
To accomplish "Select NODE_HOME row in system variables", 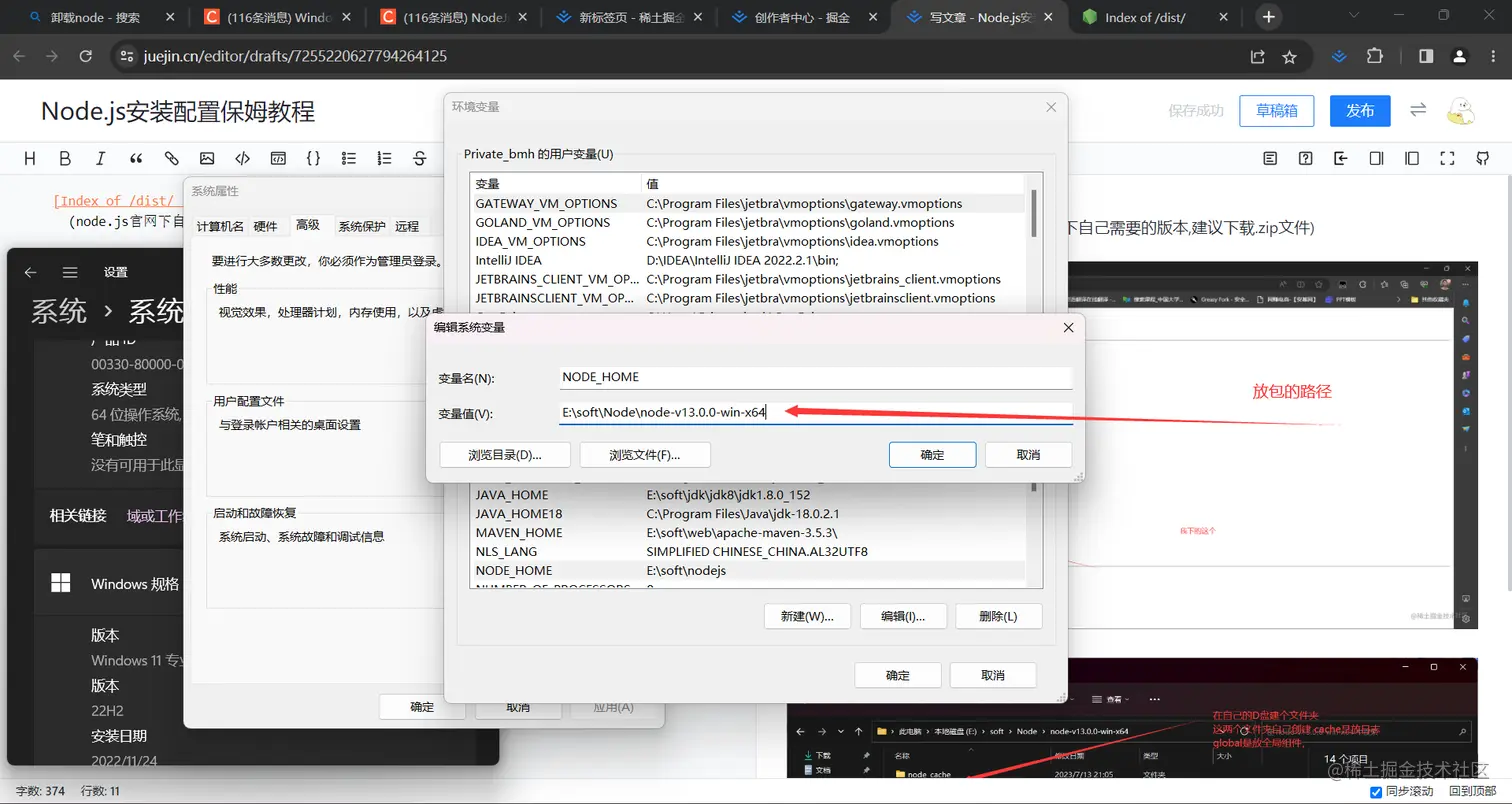I will click(750, 571).
